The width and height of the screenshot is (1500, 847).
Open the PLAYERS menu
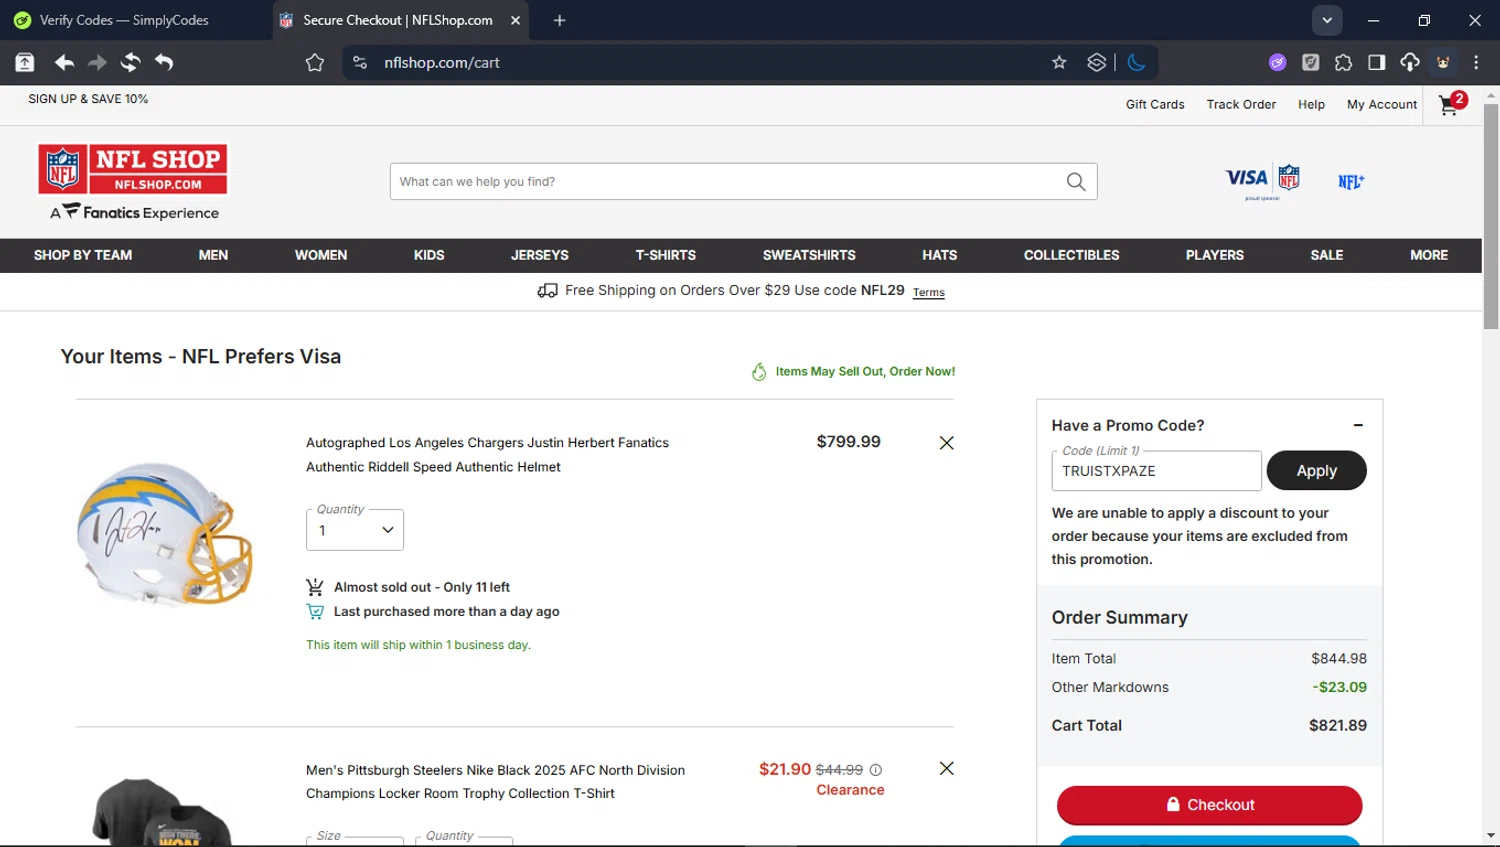tap(1215, 255)
